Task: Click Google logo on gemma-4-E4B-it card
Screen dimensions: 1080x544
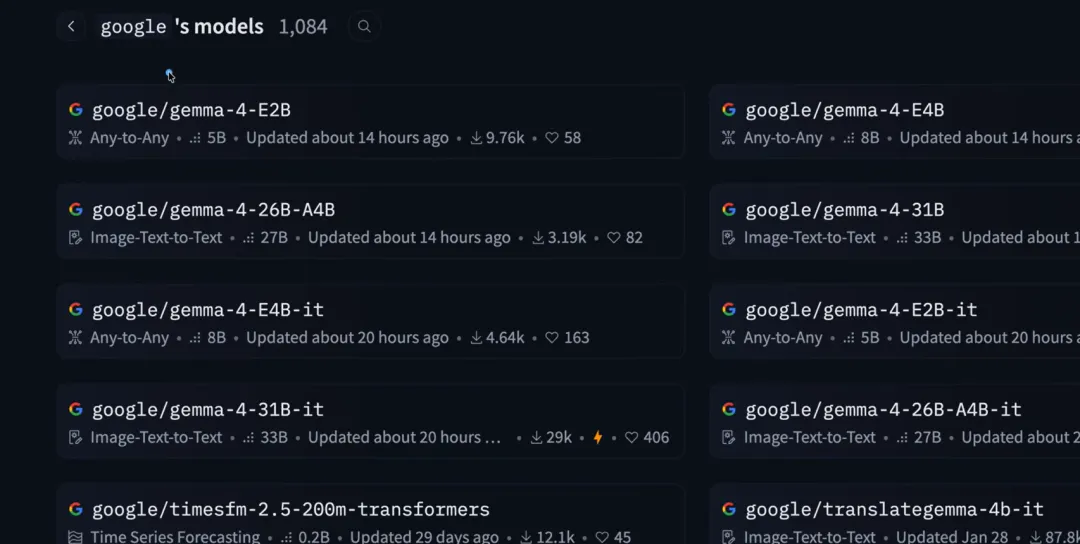Action: [76, 309]
